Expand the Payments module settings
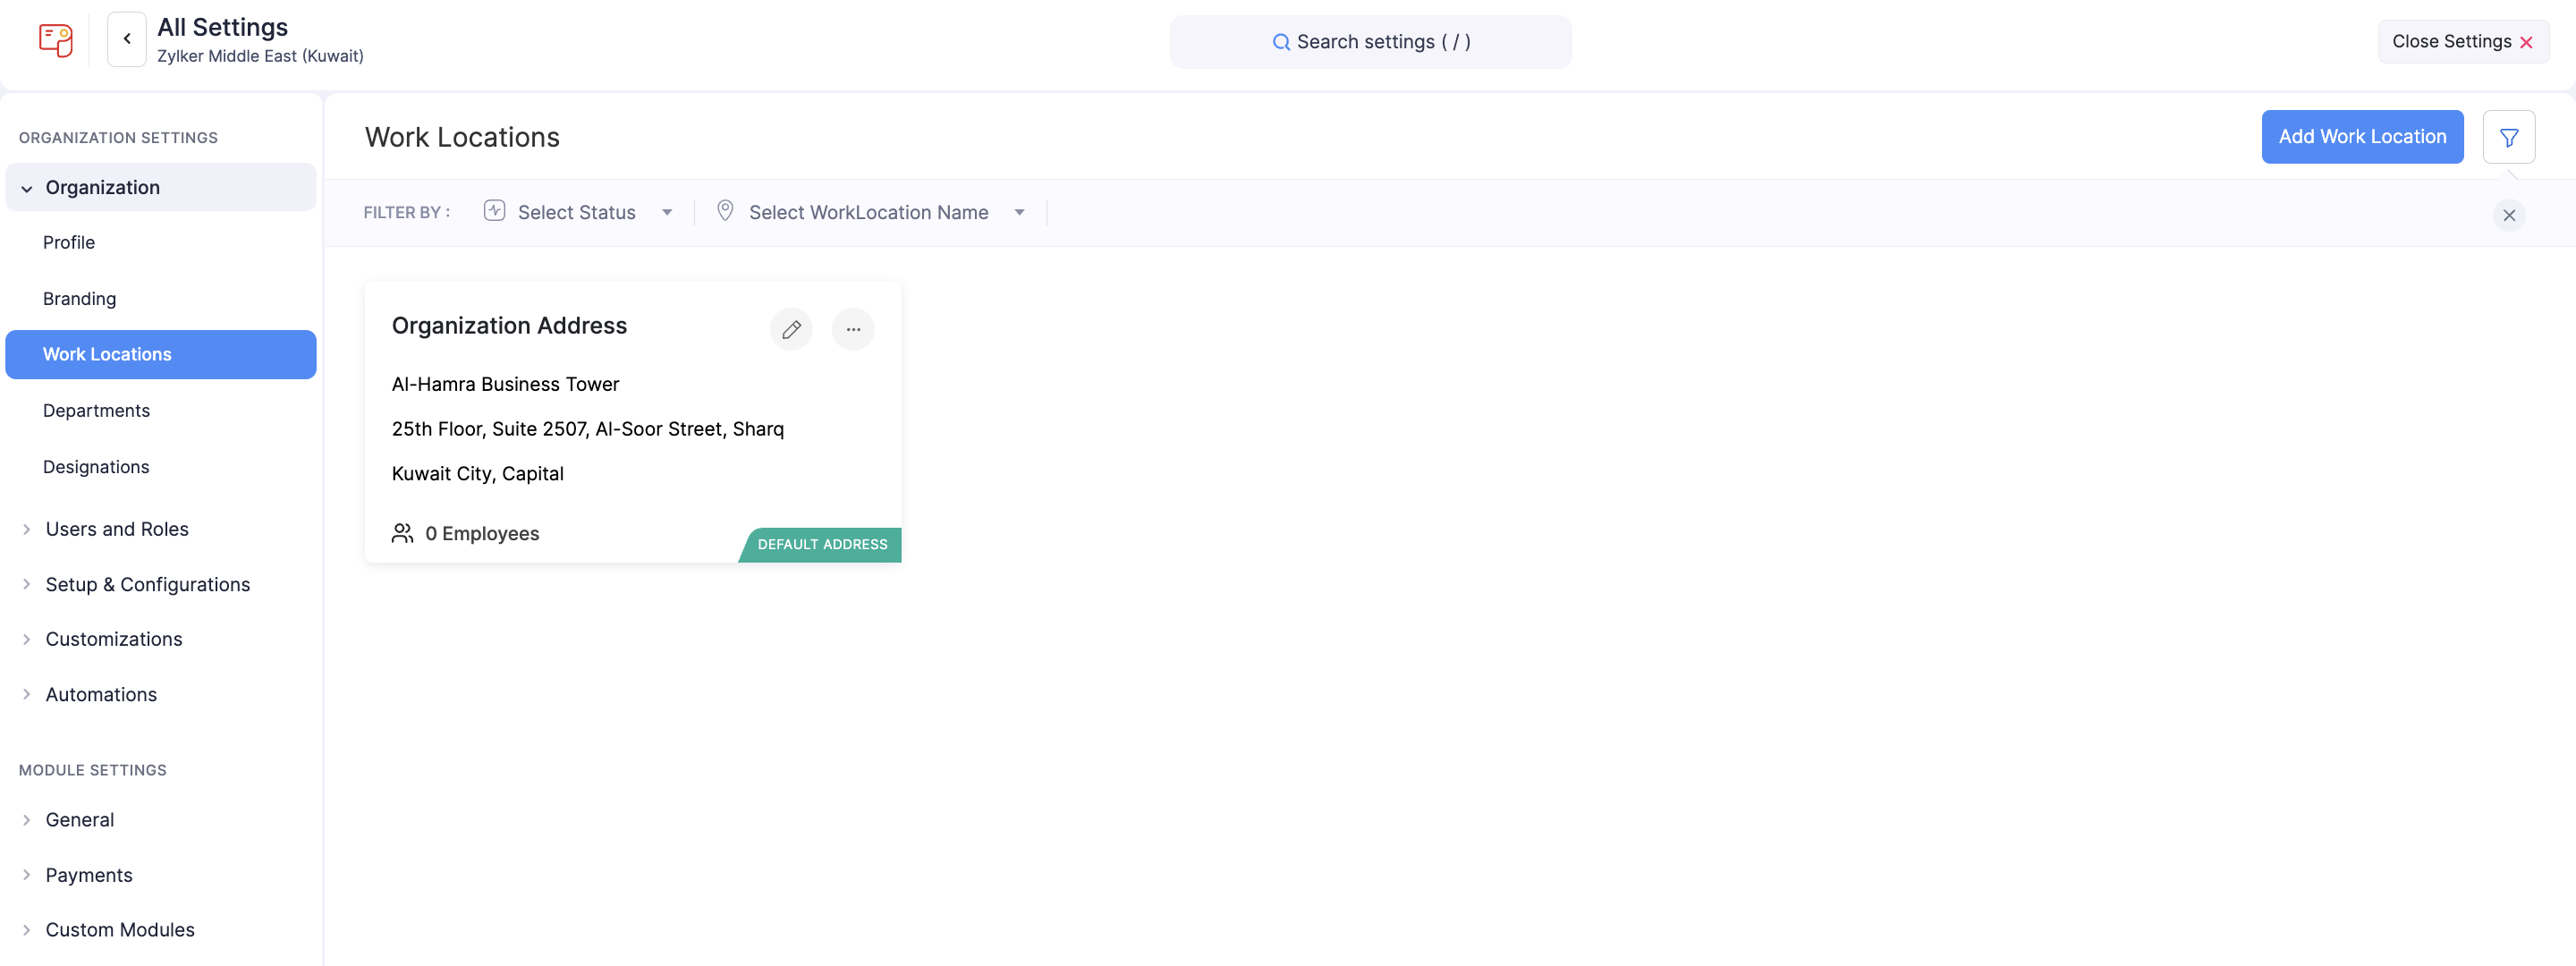Image resolution: width=2576 pixels, height=966 pixels. pos(88,874)
